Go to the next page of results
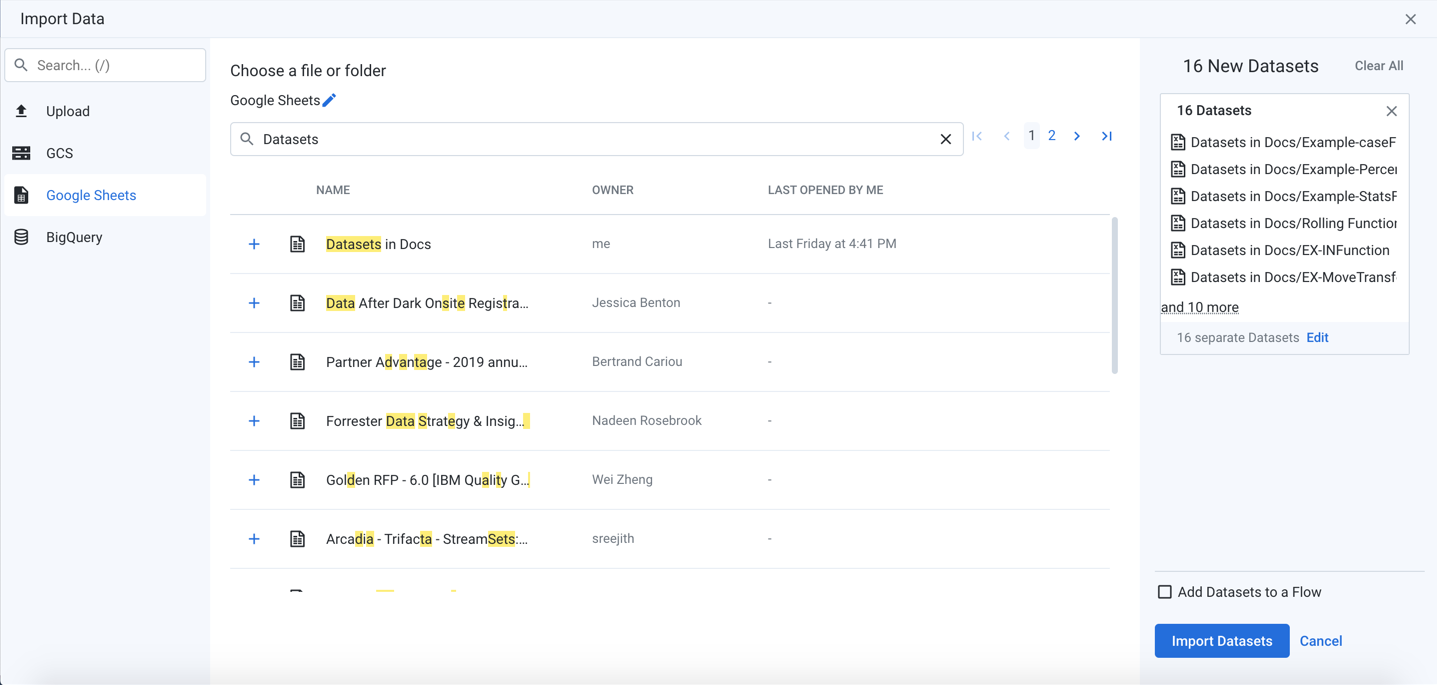 tap(1077, 136)
